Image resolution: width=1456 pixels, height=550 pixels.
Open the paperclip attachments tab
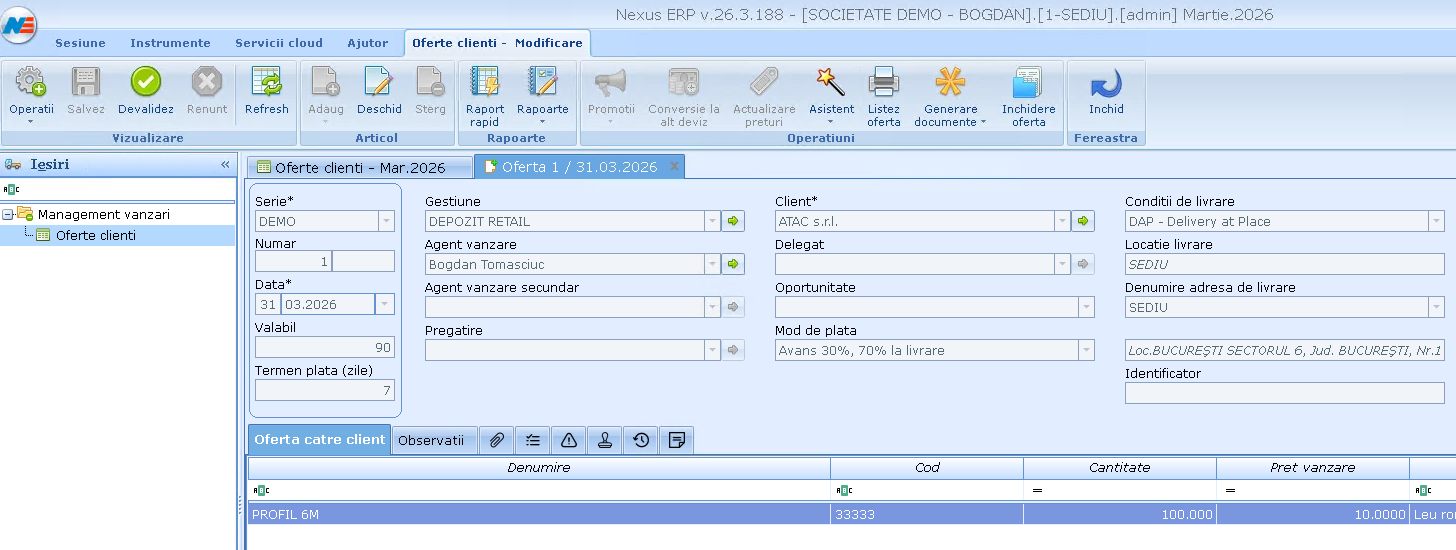(x=497, y=440)
